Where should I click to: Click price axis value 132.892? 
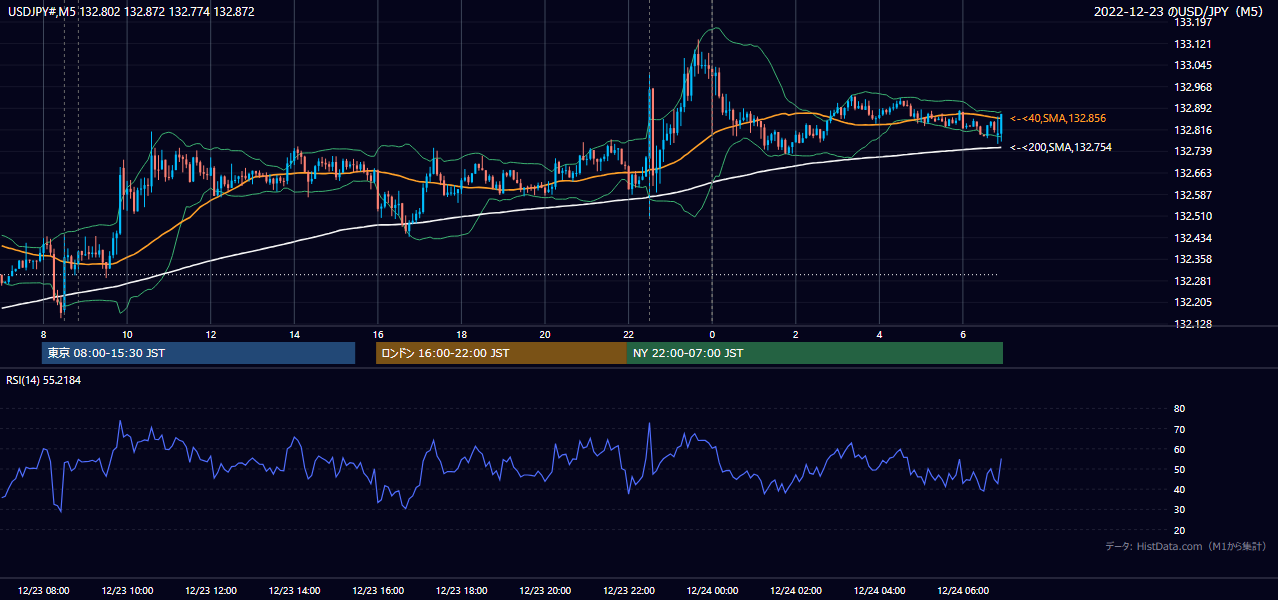pos(1193,109)
